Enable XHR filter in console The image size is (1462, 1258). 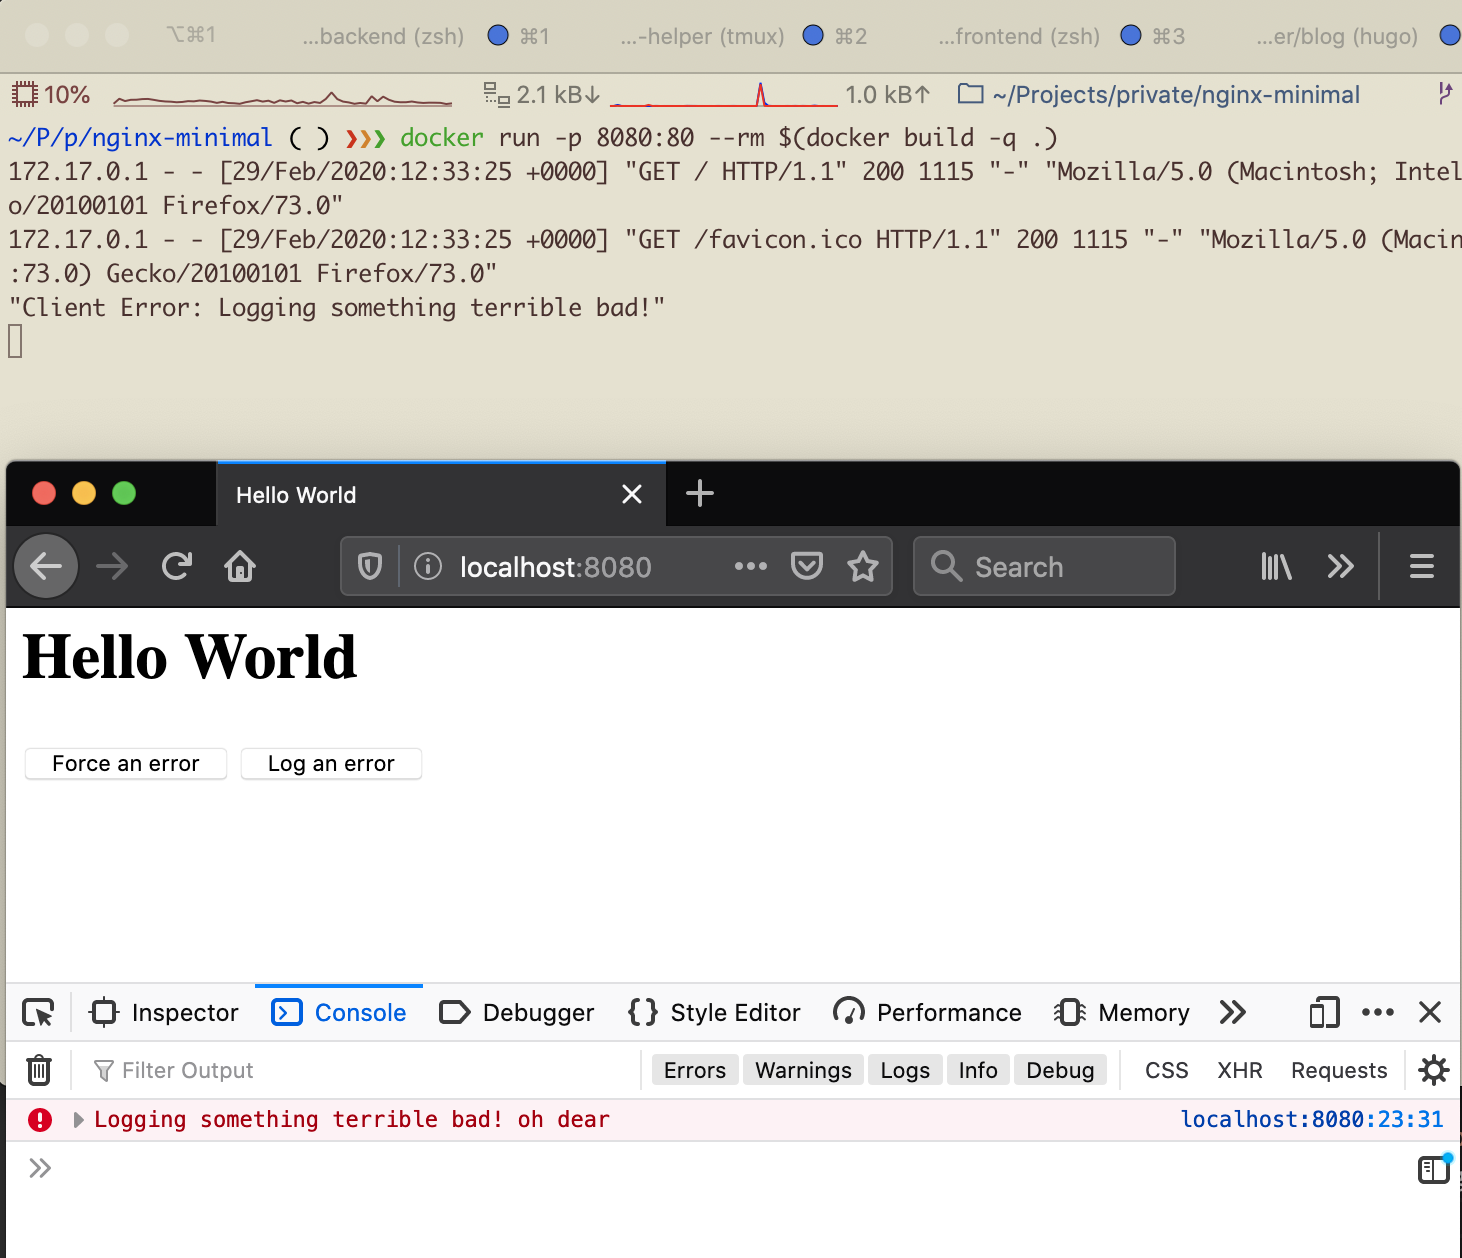pyautogui.click(x=1239, y=1070)
